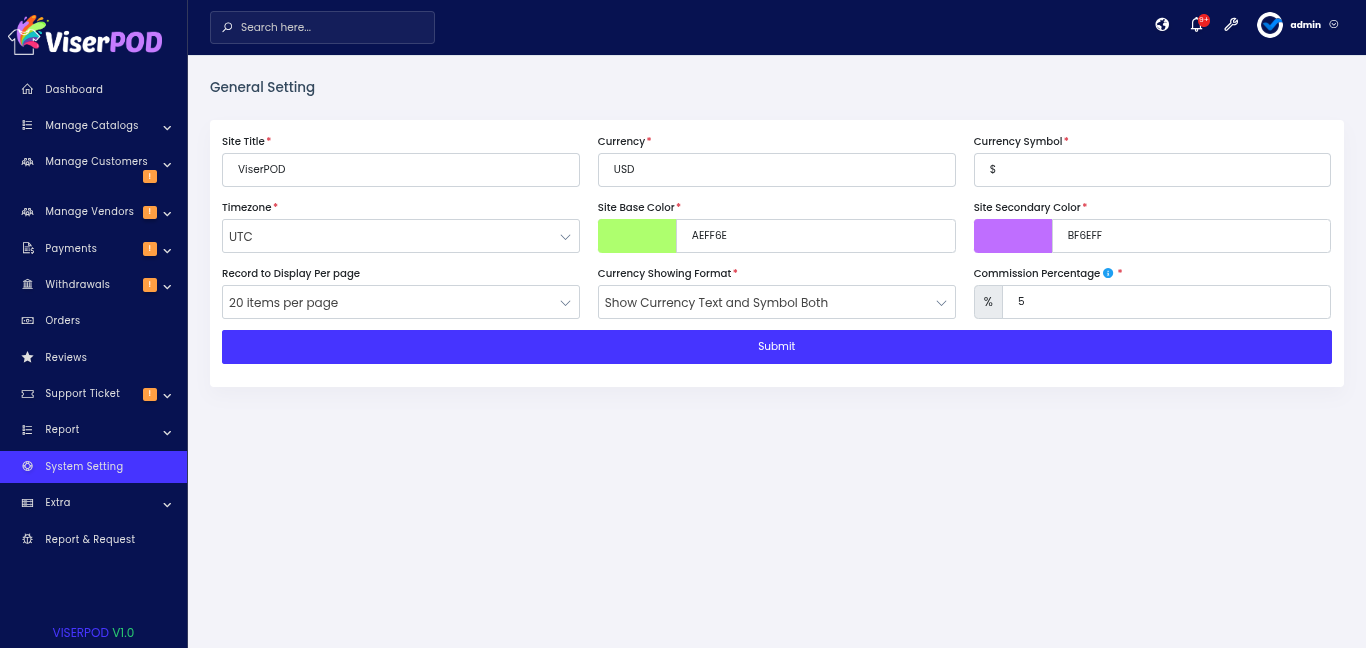Click the wrench tool icon
The width and height of the screenshot is (1366, 648).
point(1231,25)
